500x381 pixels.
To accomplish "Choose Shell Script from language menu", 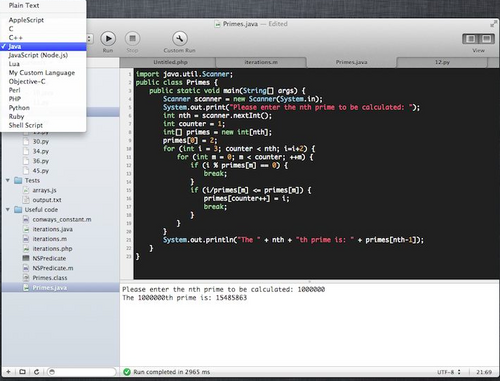I will [x=43, y=125].
